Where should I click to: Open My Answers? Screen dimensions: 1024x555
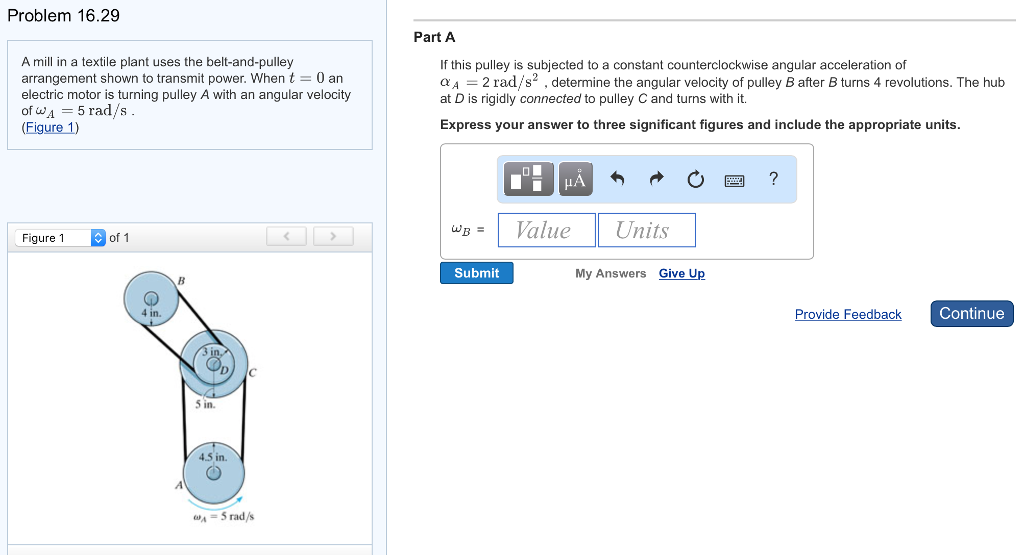[x=610, y=274]
